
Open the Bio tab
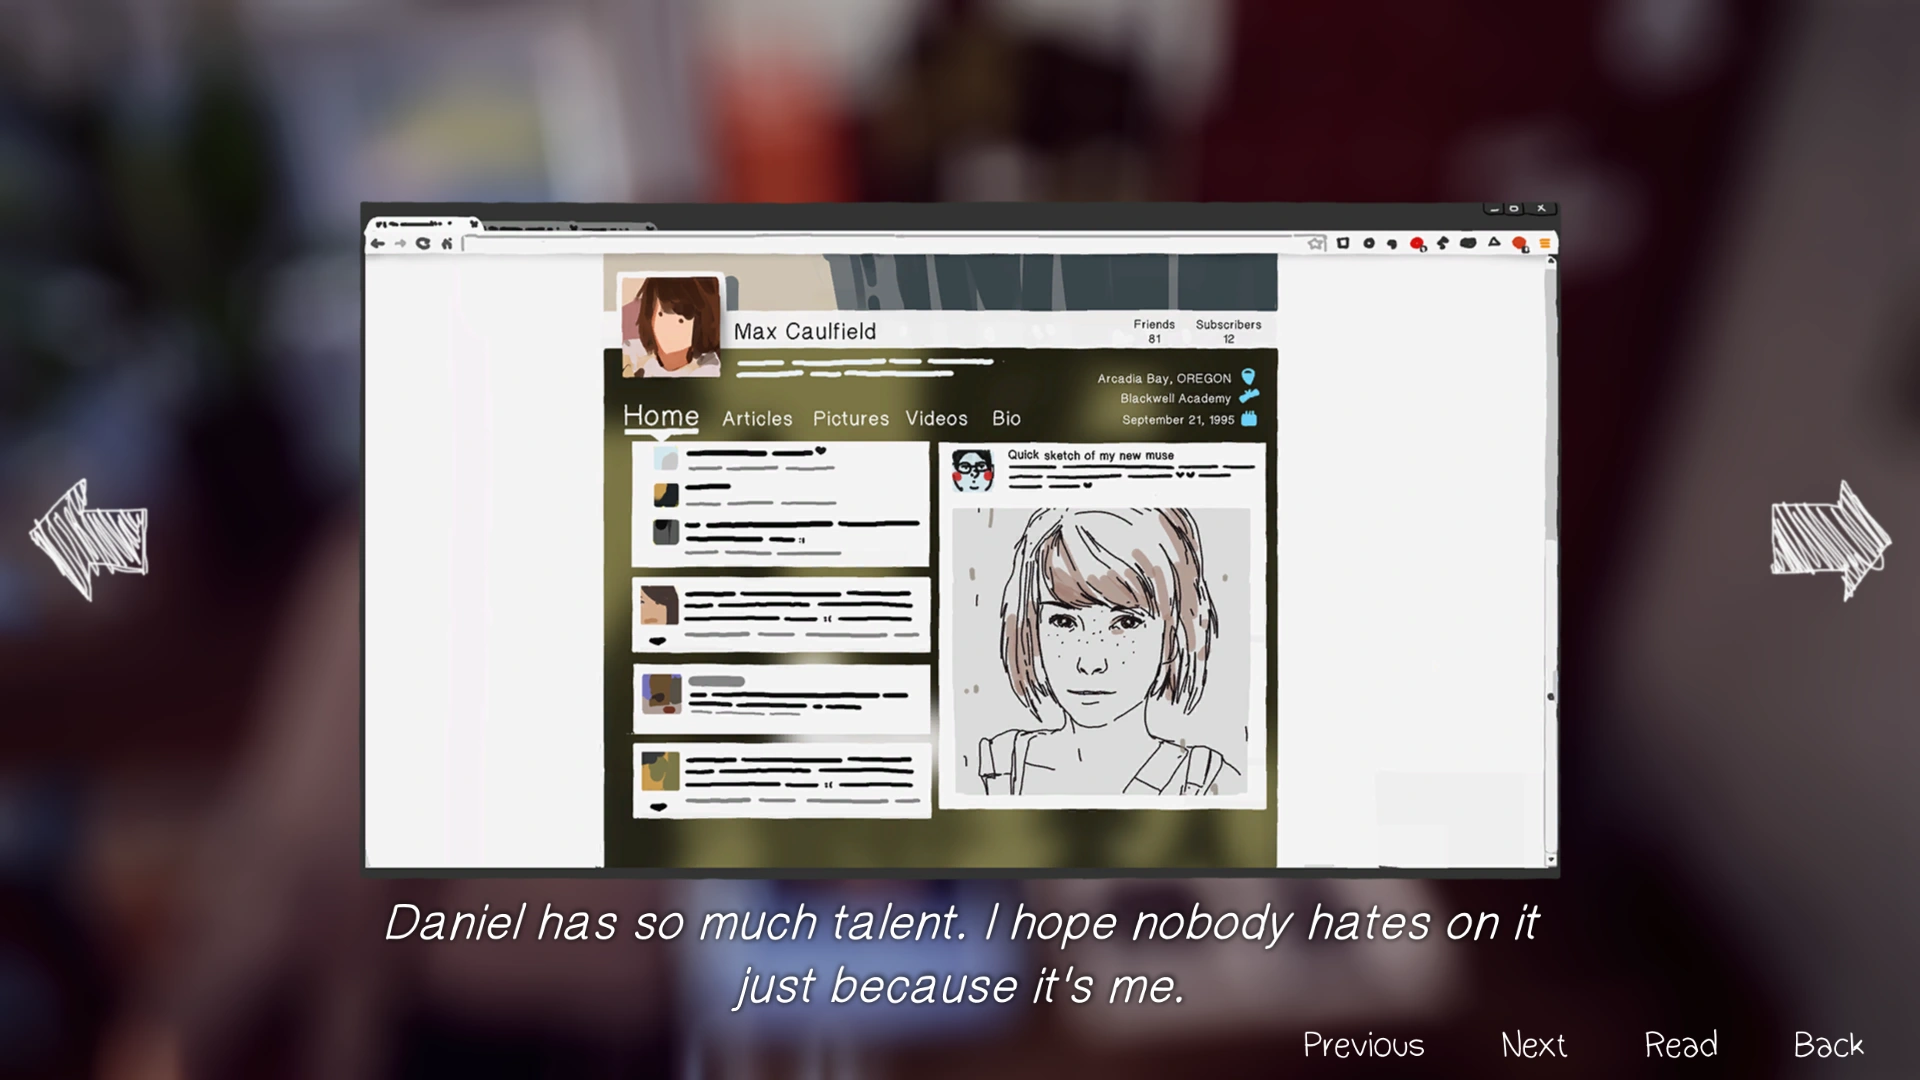(x=1006, y=419)
